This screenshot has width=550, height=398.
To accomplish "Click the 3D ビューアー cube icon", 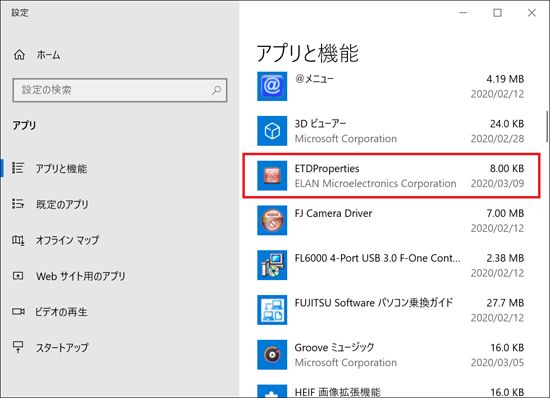I will tap(272, 131).
